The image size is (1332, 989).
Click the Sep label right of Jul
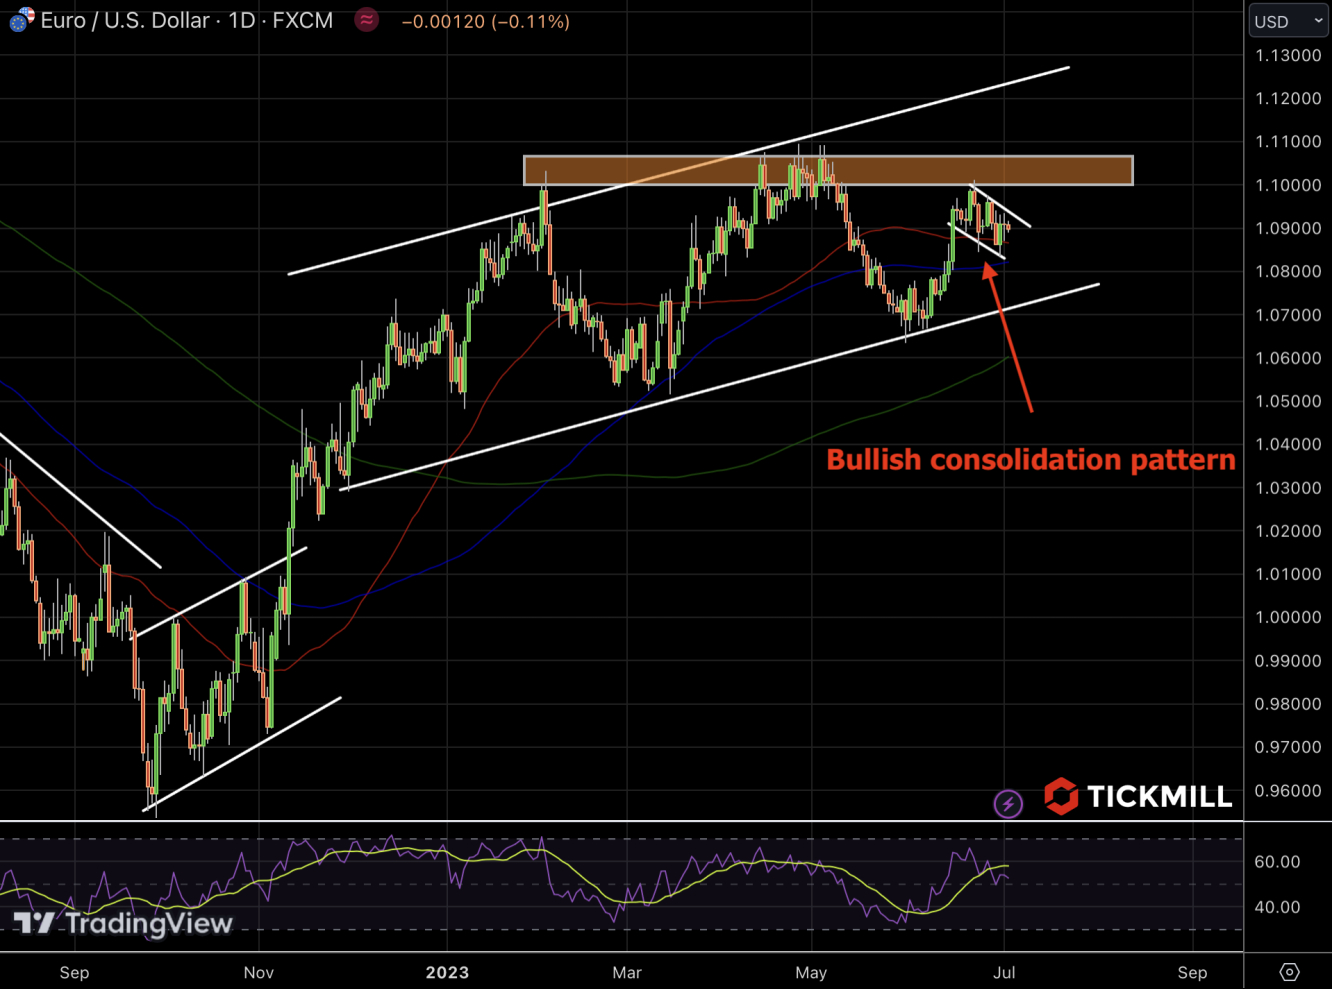click(x=1192, y=972)
